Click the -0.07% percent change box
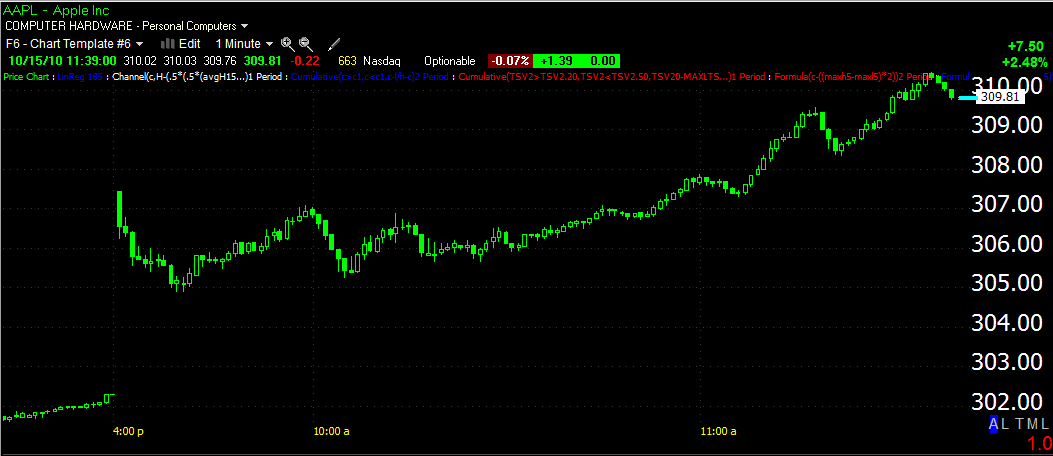 (508, 60)
